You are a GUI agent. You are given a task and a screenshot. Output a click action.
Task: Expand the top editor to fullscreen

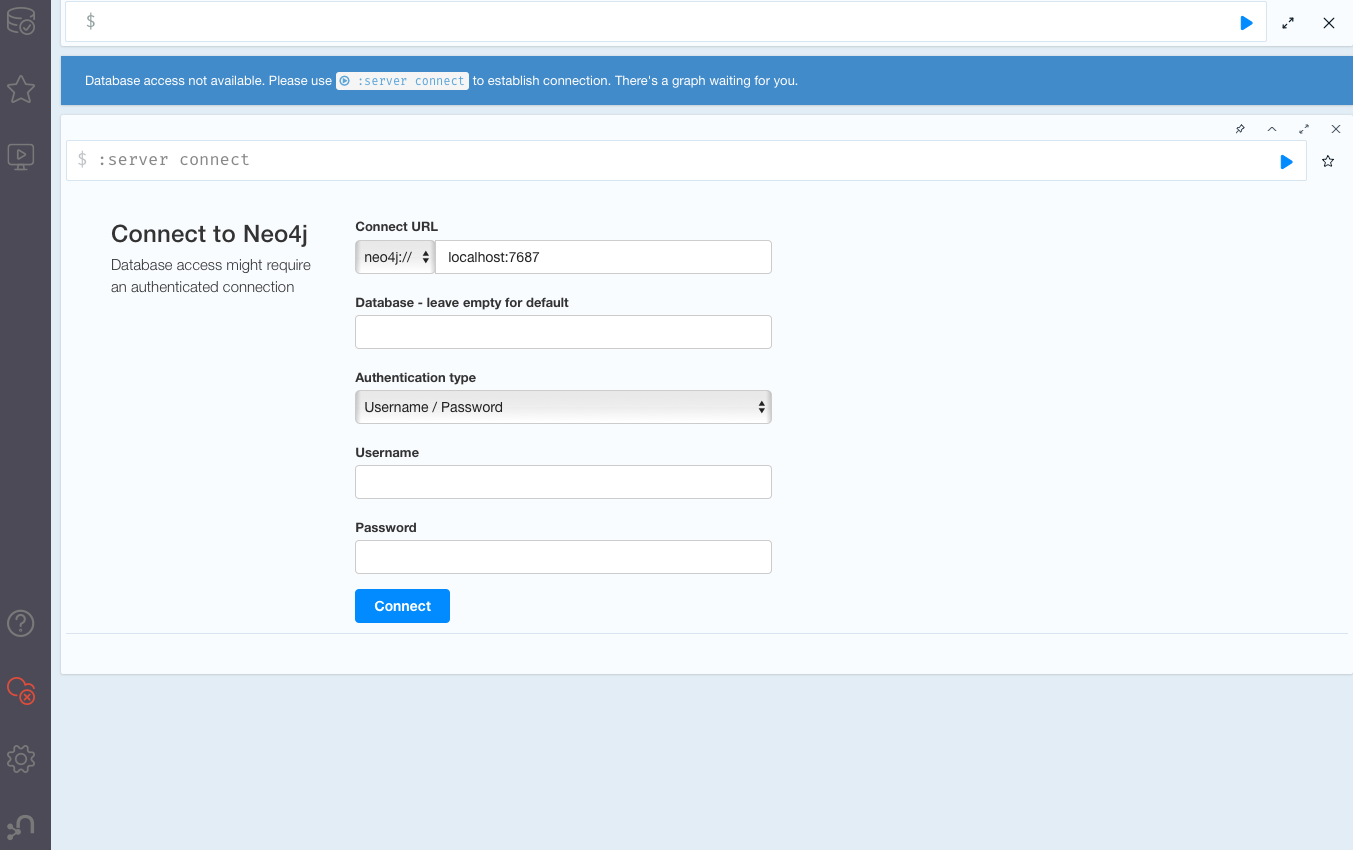point(1288,22)
